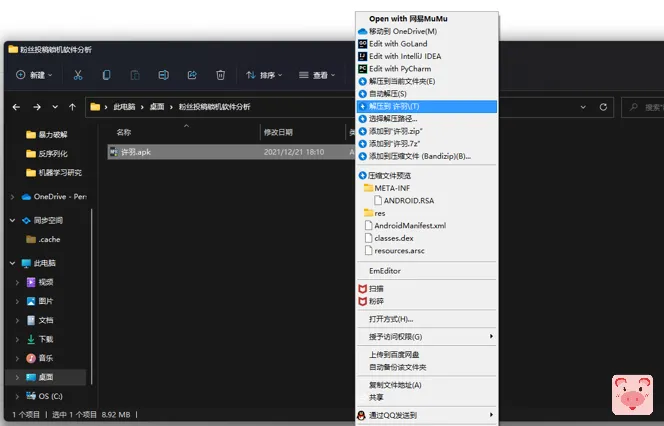664x426 pixels.
Task: Select the .cache folder in sidebar
Action: (43, 240)
